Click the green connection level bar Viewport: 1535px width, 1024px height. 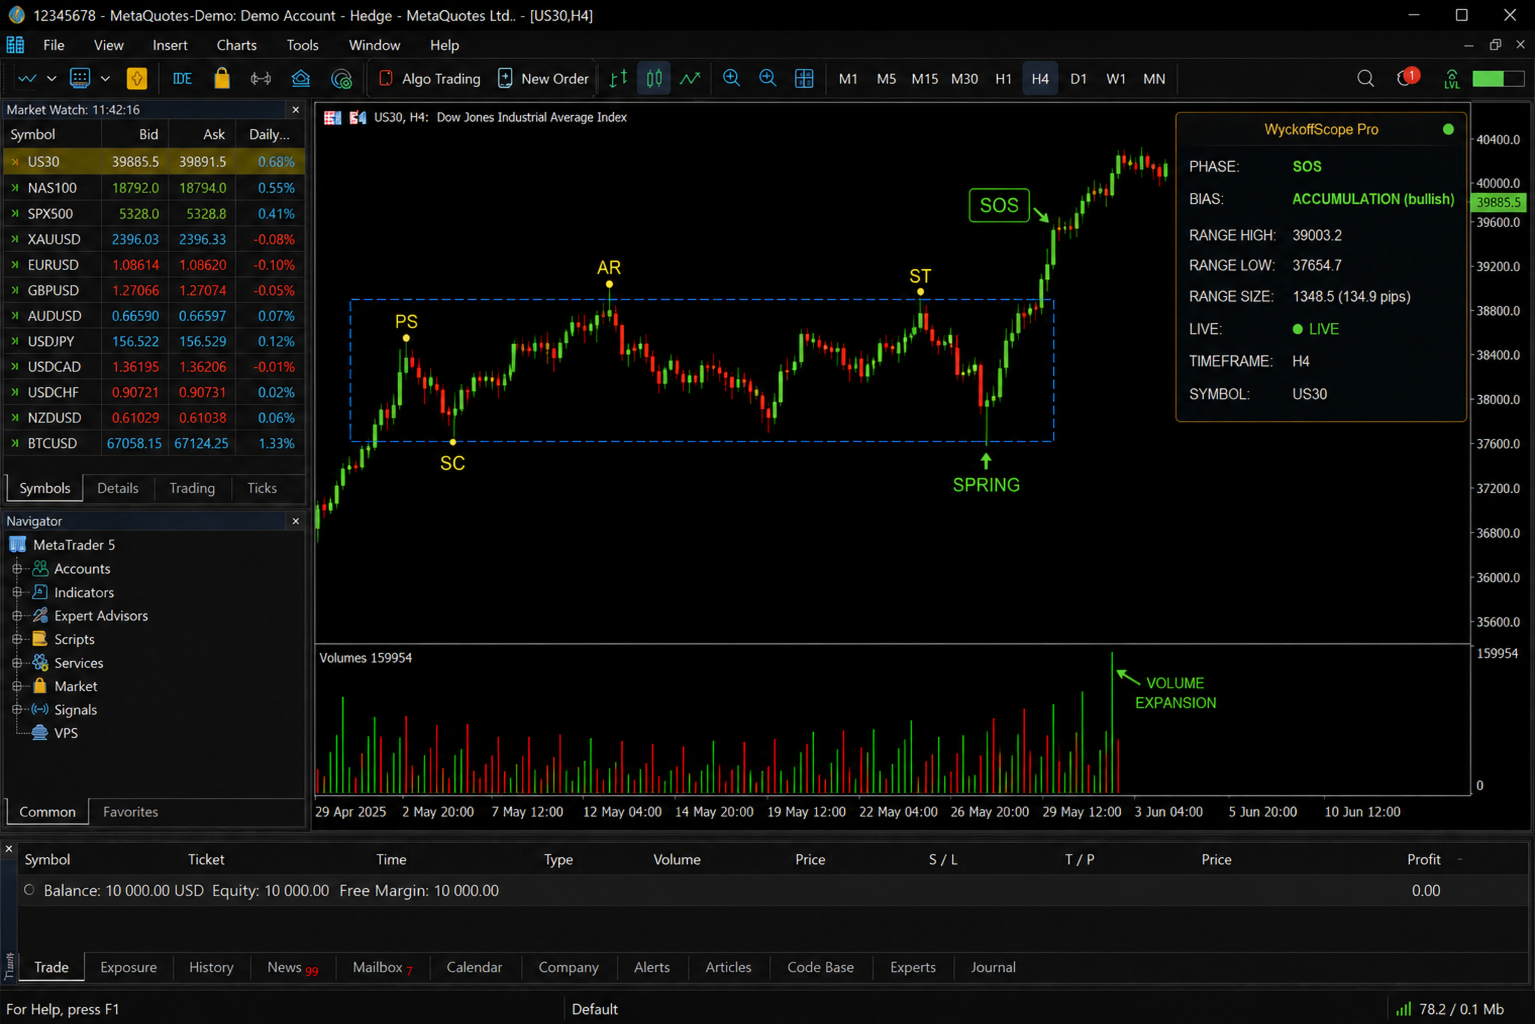(1498, 78)
